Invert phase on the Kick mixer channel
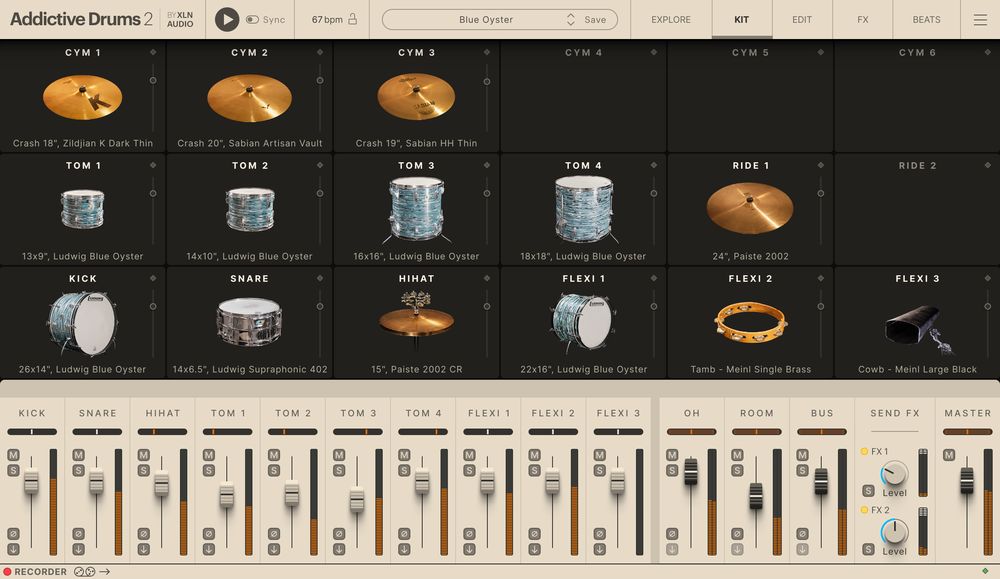Image resolution: width=1000 pixels, height=579 pixels. tap(13, 534)
